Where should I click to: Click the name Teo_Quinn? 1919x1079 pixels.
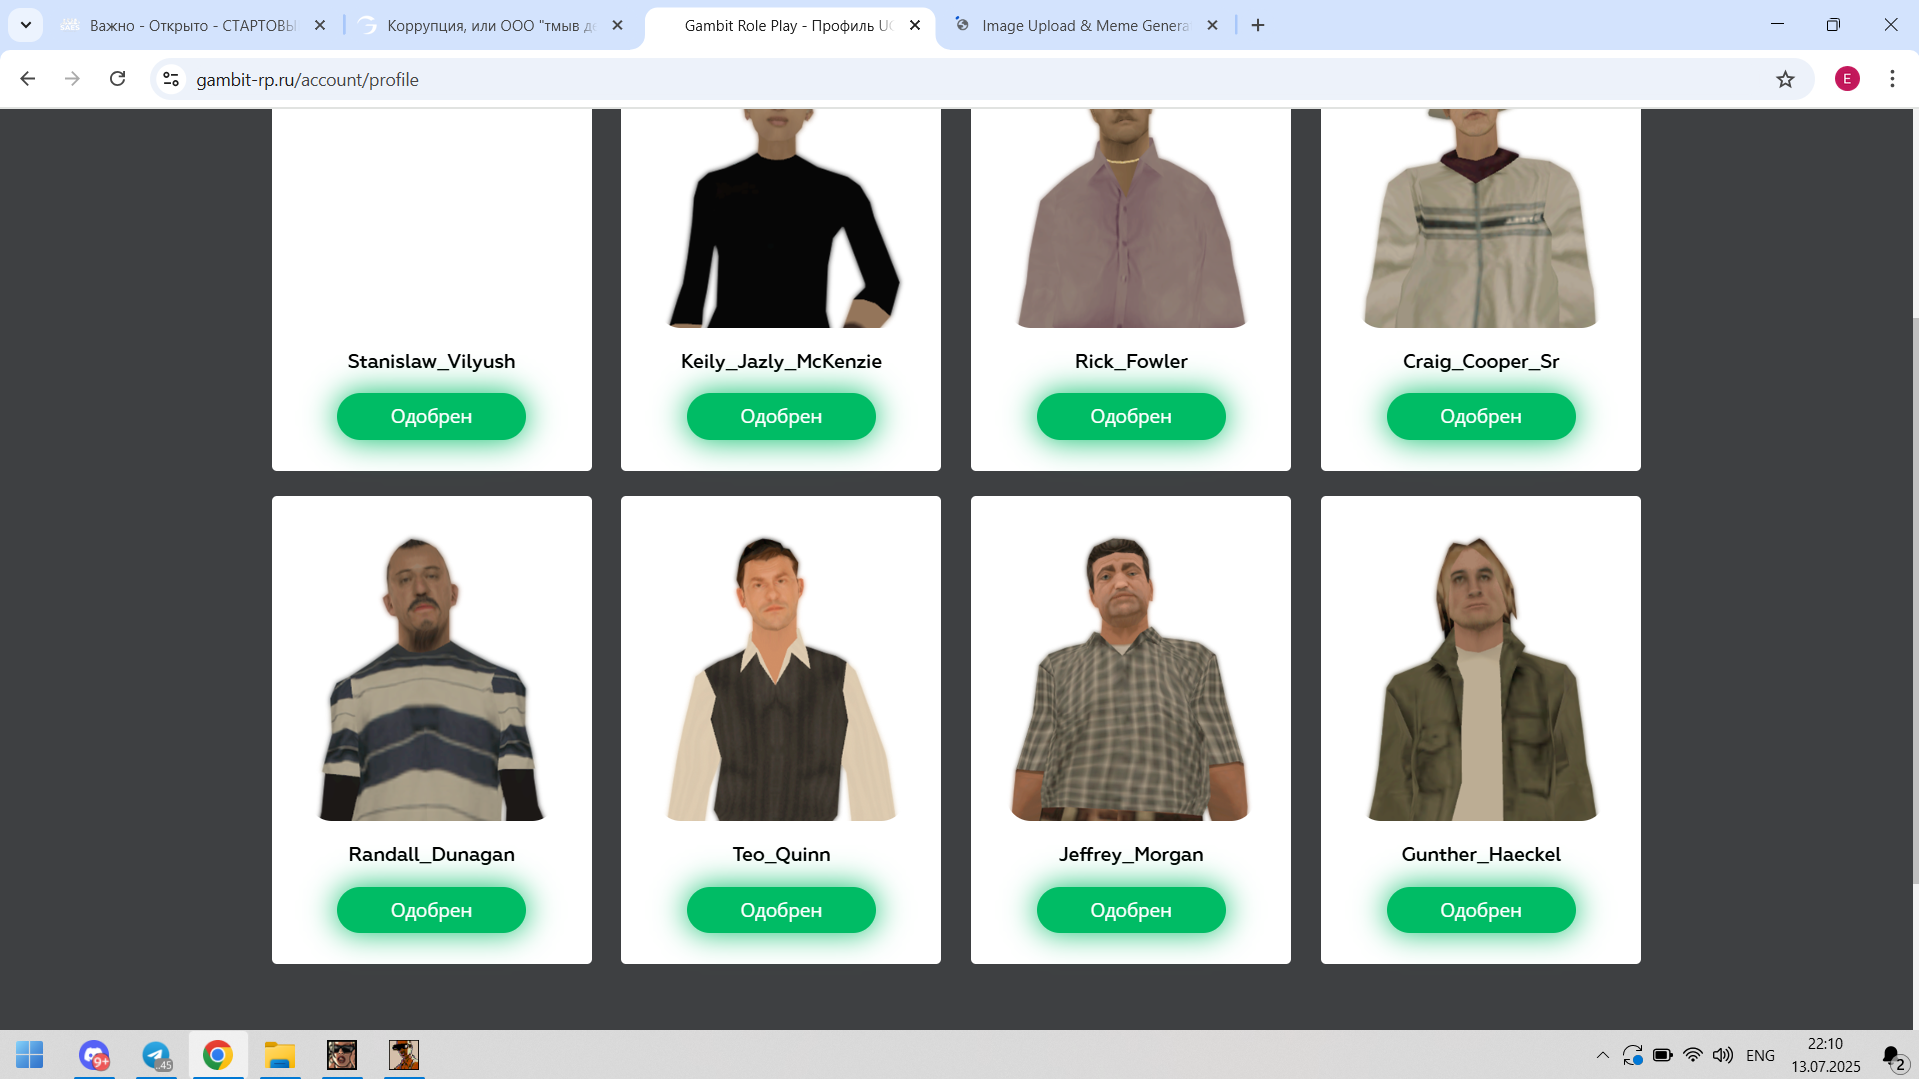pos(781,854)
